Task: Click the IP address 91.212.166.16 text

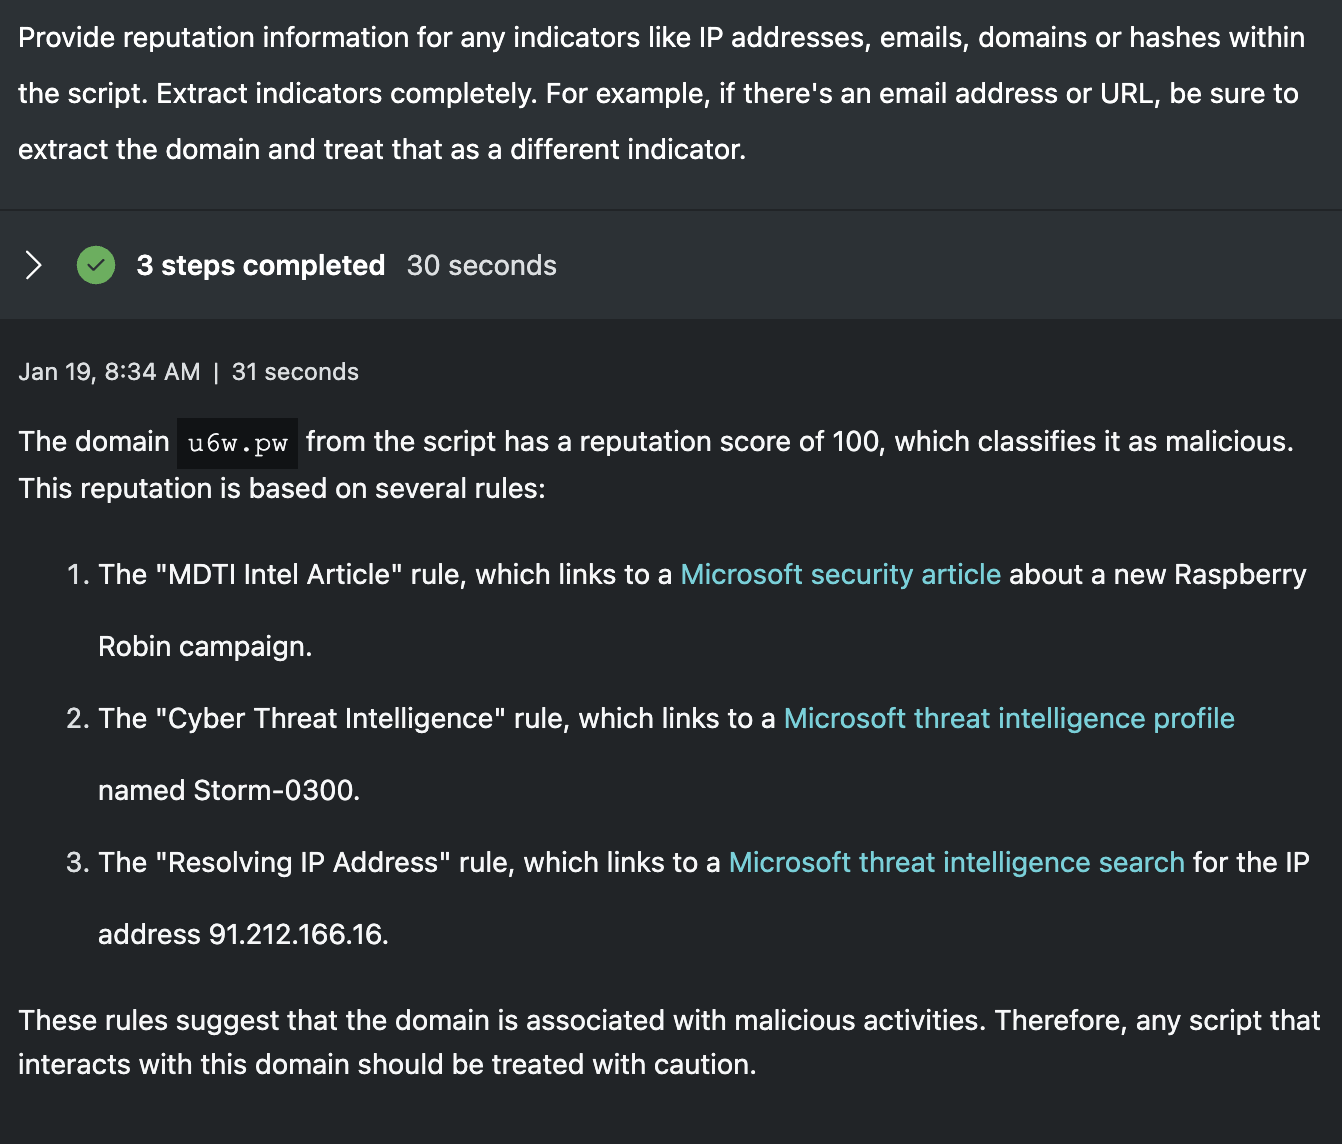Action: pos(297,934)
